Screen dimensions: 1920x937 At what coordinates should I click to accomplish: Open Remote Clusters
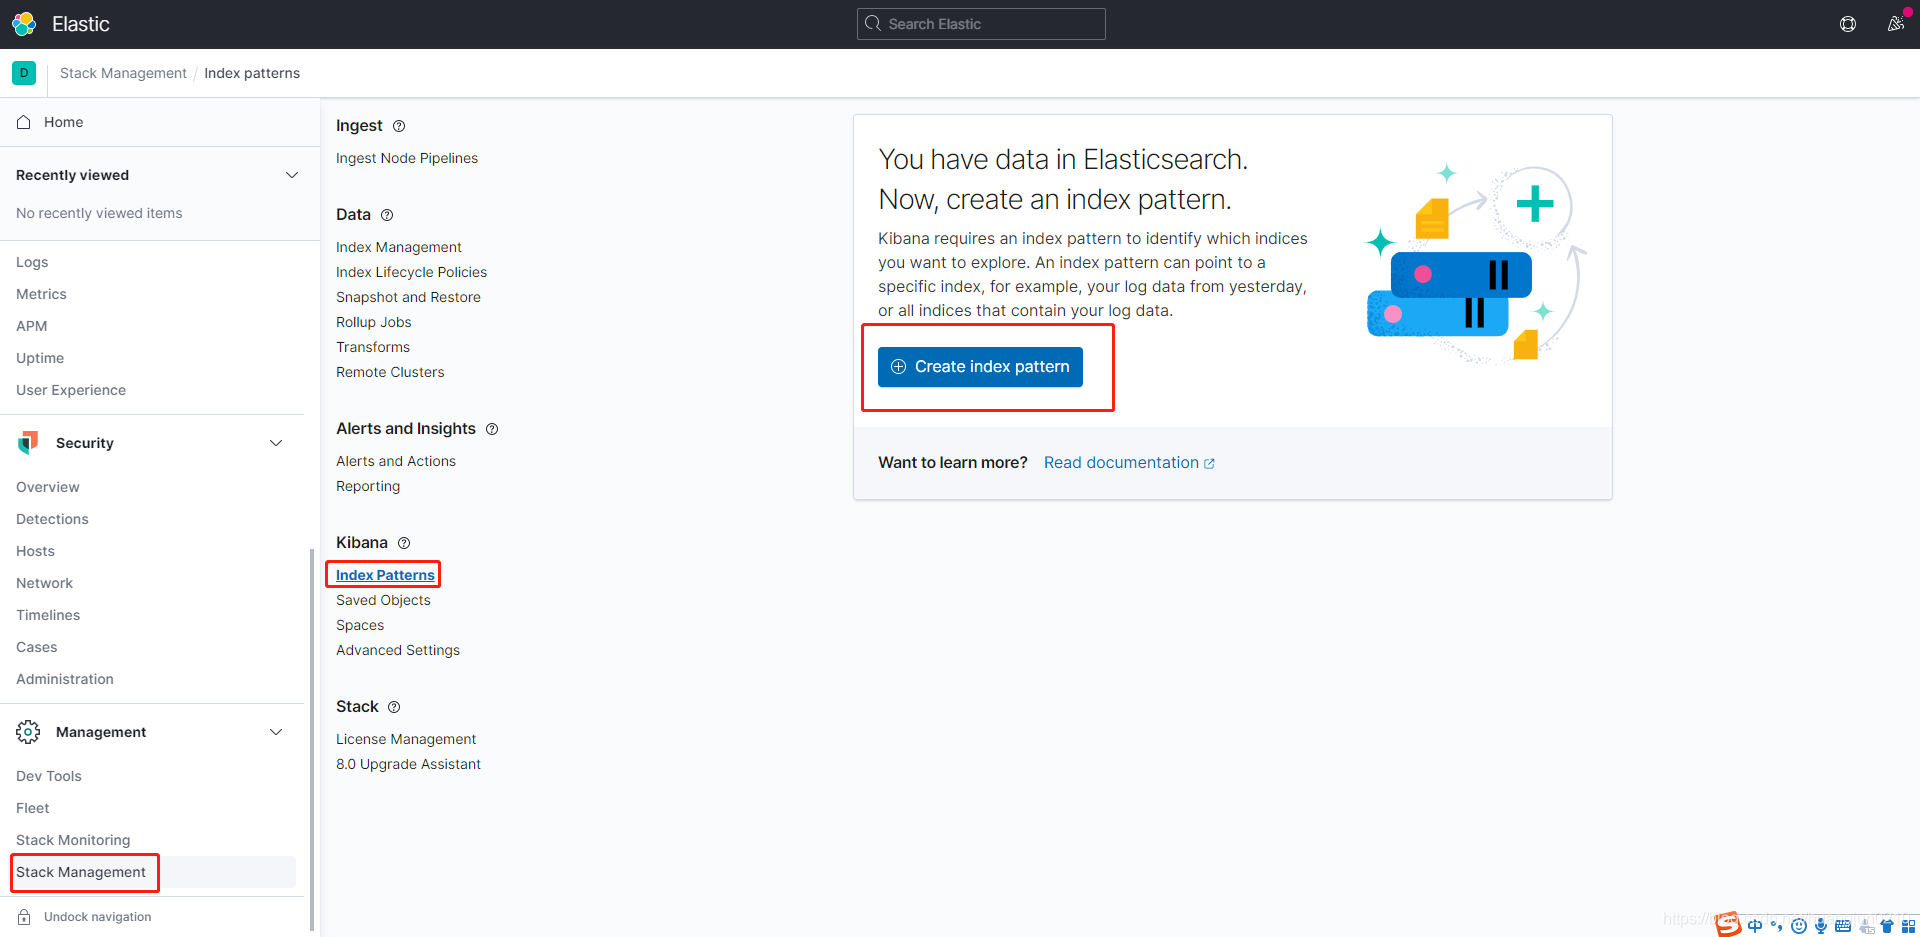(390, 372)
